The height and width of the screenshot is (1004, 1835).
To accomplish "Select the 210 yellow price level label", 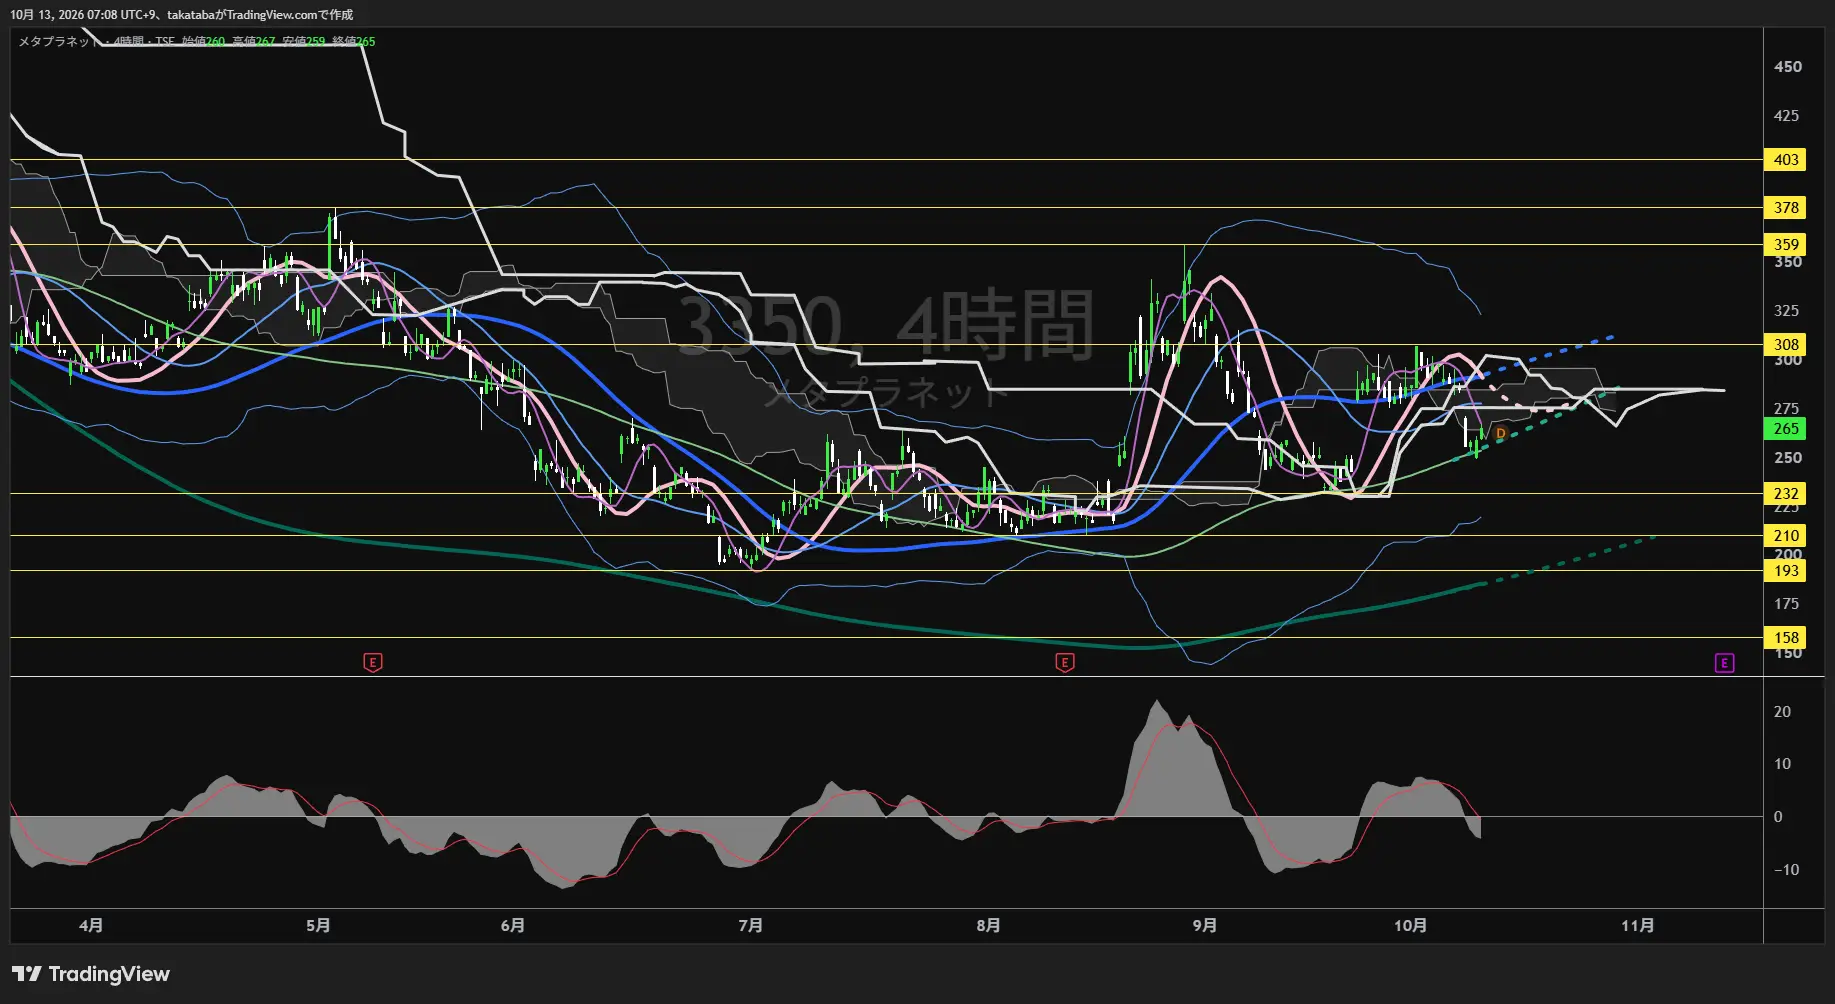I will click(x=1786, y=535).
